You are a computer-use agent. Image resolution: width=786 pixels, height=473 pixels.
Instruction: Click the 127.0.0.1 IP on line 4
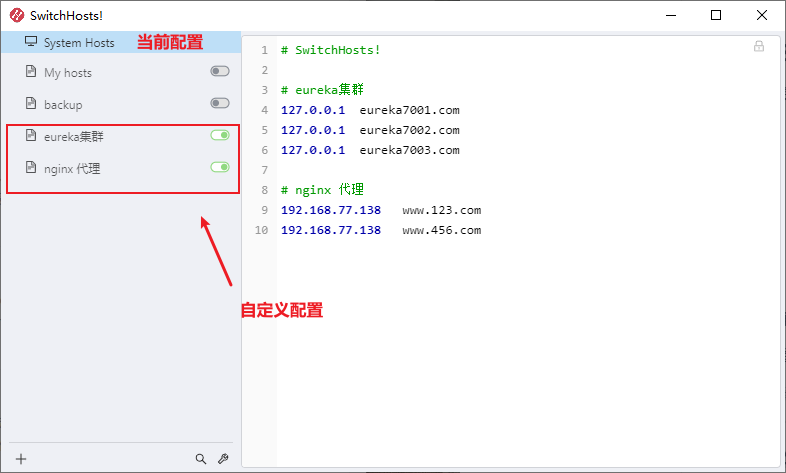[x=313, y=110]
